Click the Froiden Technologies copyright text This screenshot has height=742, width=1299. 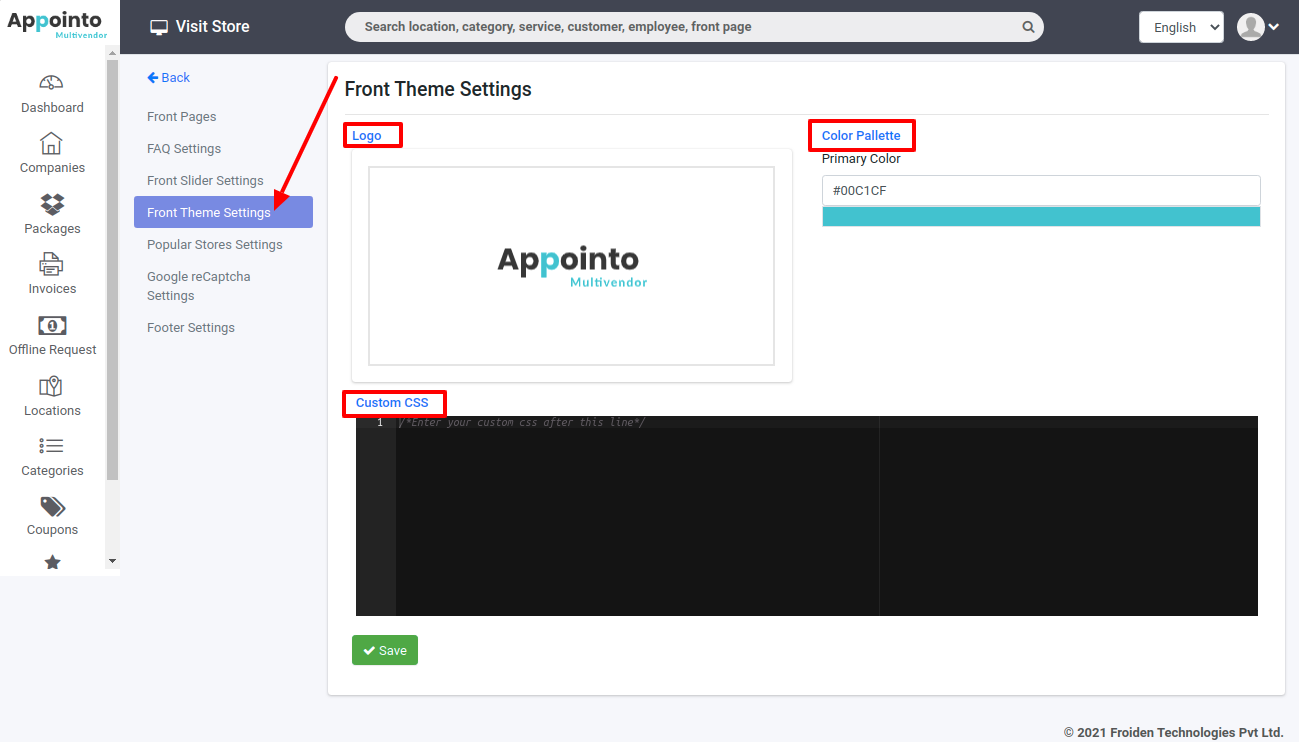[x=1173, y=733]
